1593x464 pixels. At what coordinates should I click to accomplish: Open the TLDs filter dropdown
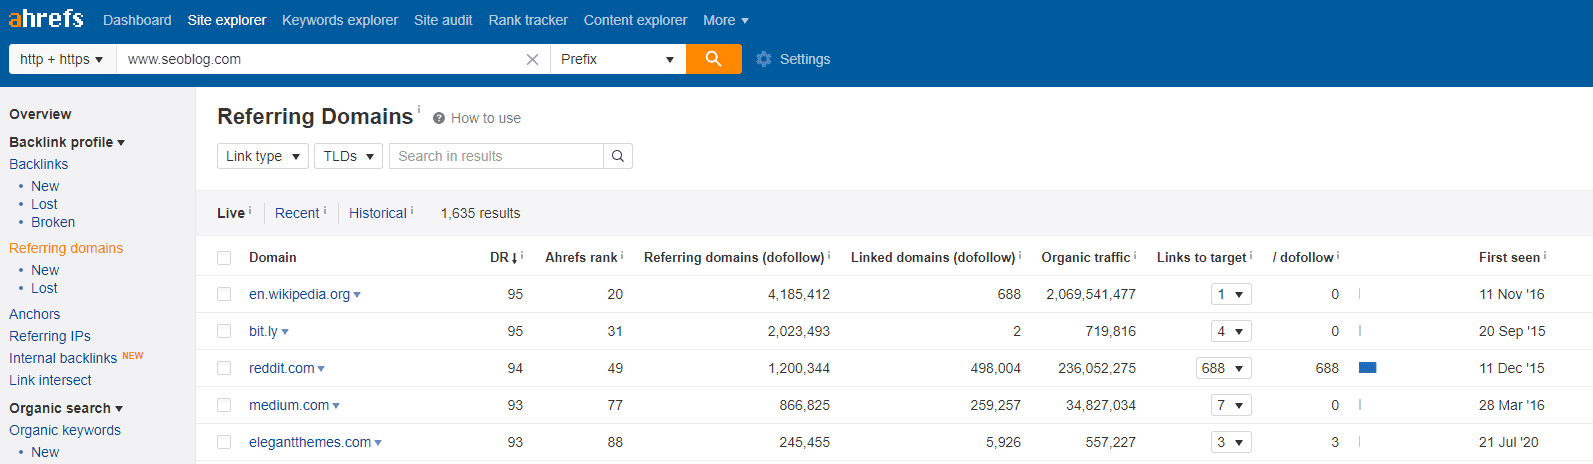pos(349,156)
